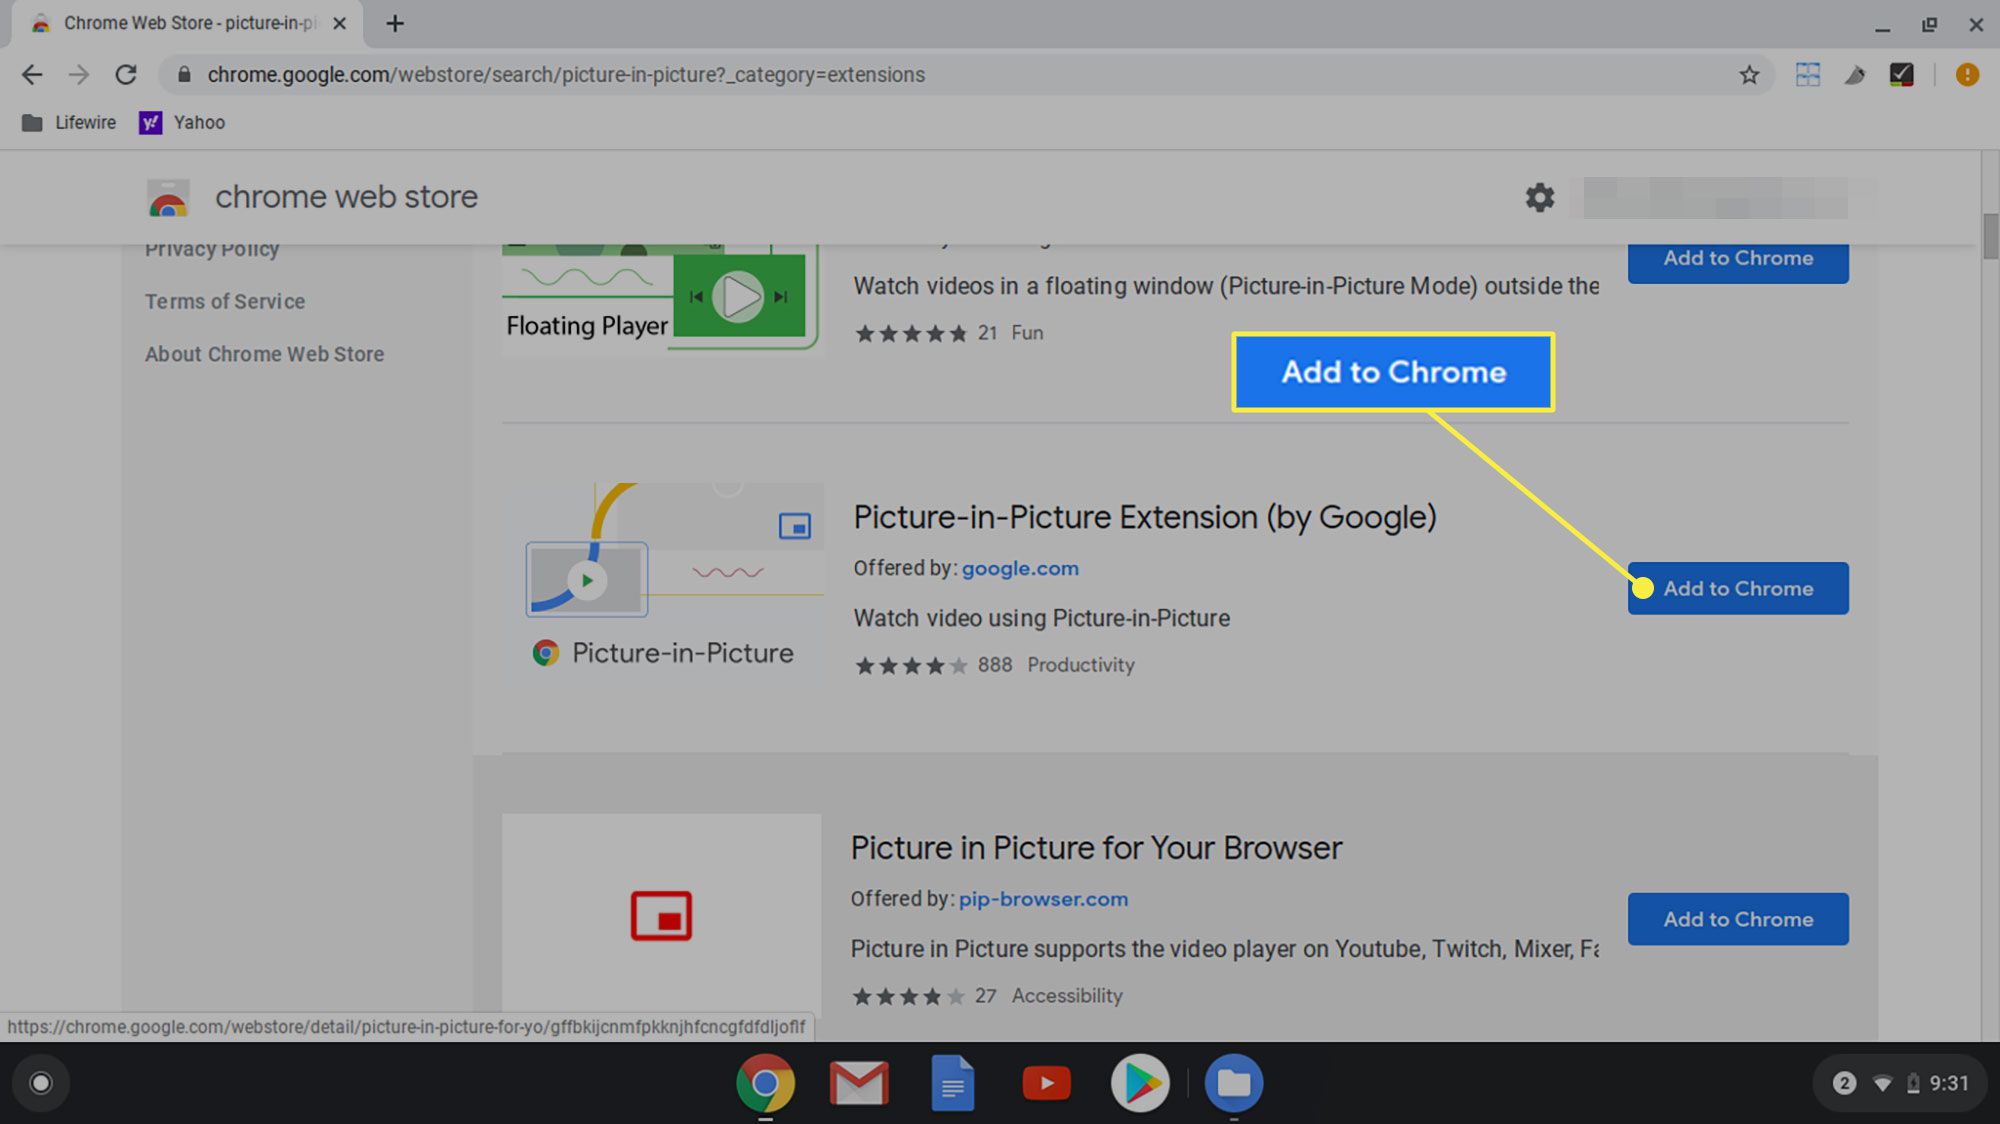Image resolution: width=2000 pixels, height=1124 pixels.
Task: Open Google Docs from the shelf
Action: (953, 1083)
